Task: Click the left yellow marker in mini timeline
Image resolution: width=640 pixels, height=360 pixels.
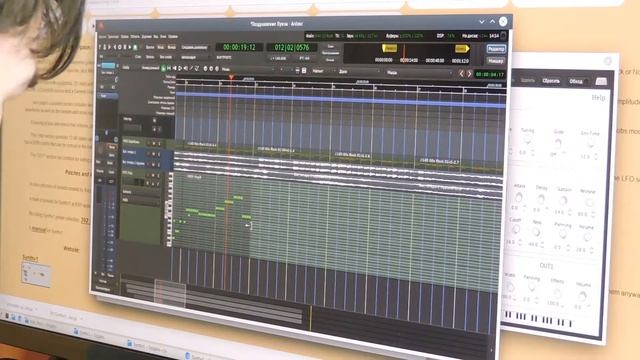Action: point(389,49)
